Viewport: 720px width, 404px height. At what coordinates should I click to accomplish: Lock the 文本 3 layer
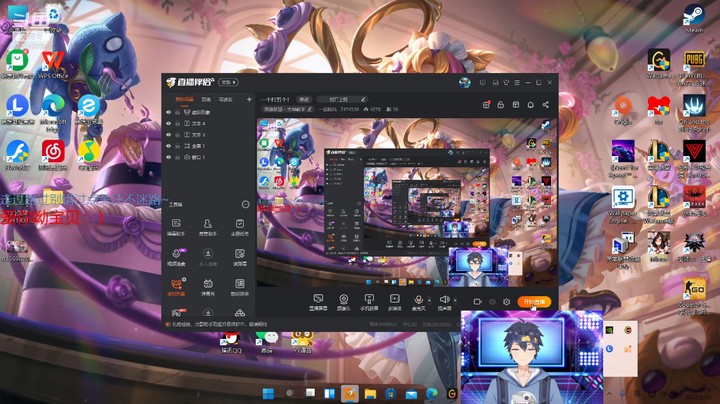pyautogui.click(x=177, y=135)
